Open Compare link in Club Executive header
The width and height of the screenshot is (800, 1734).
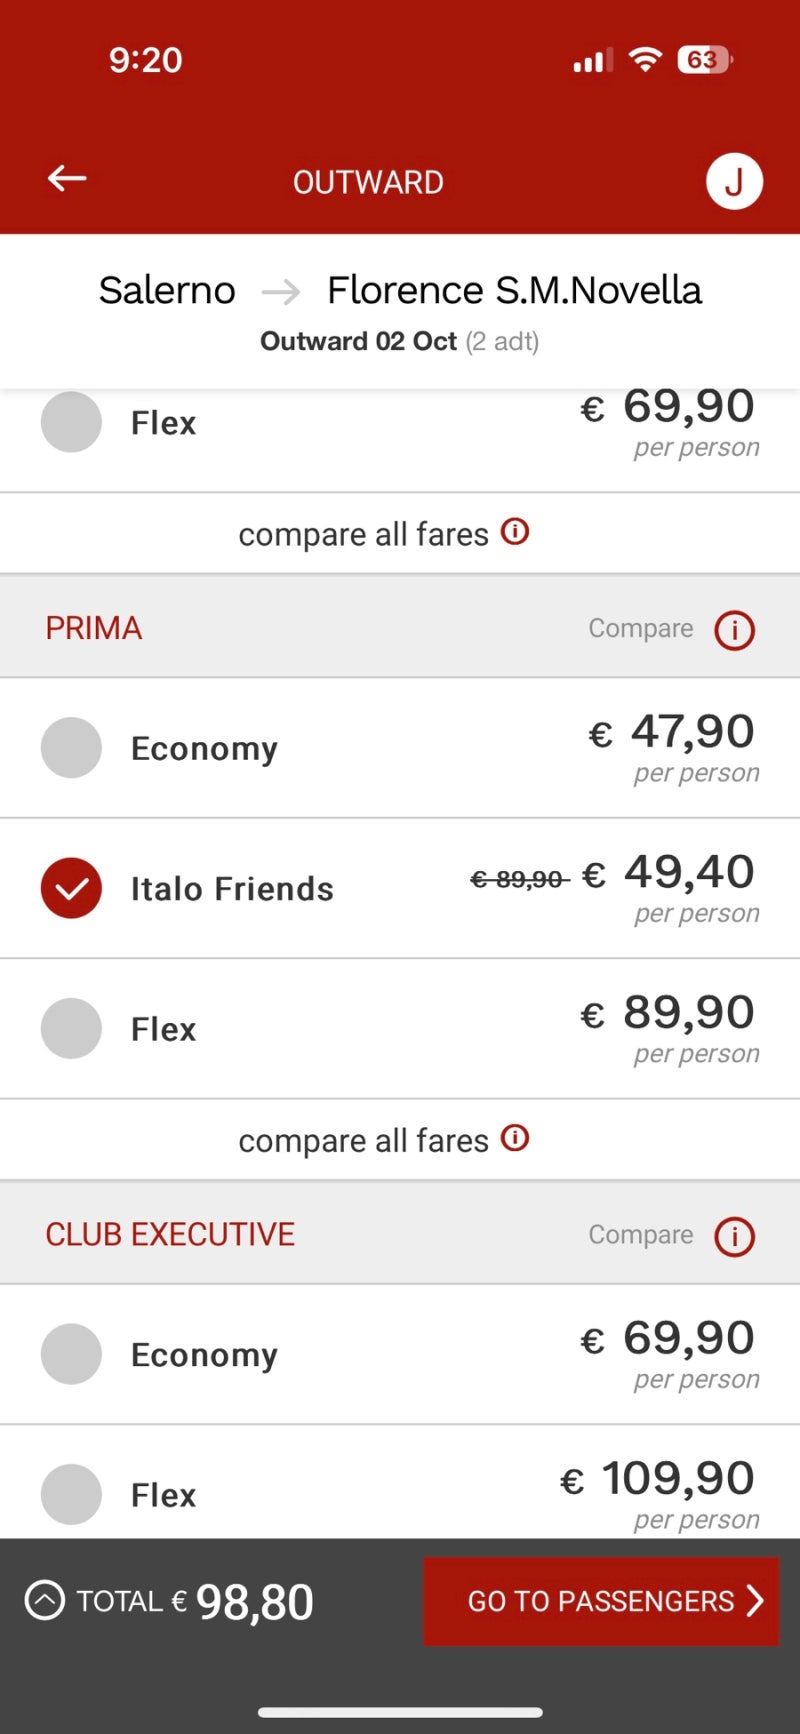[x=640, y=1234]
